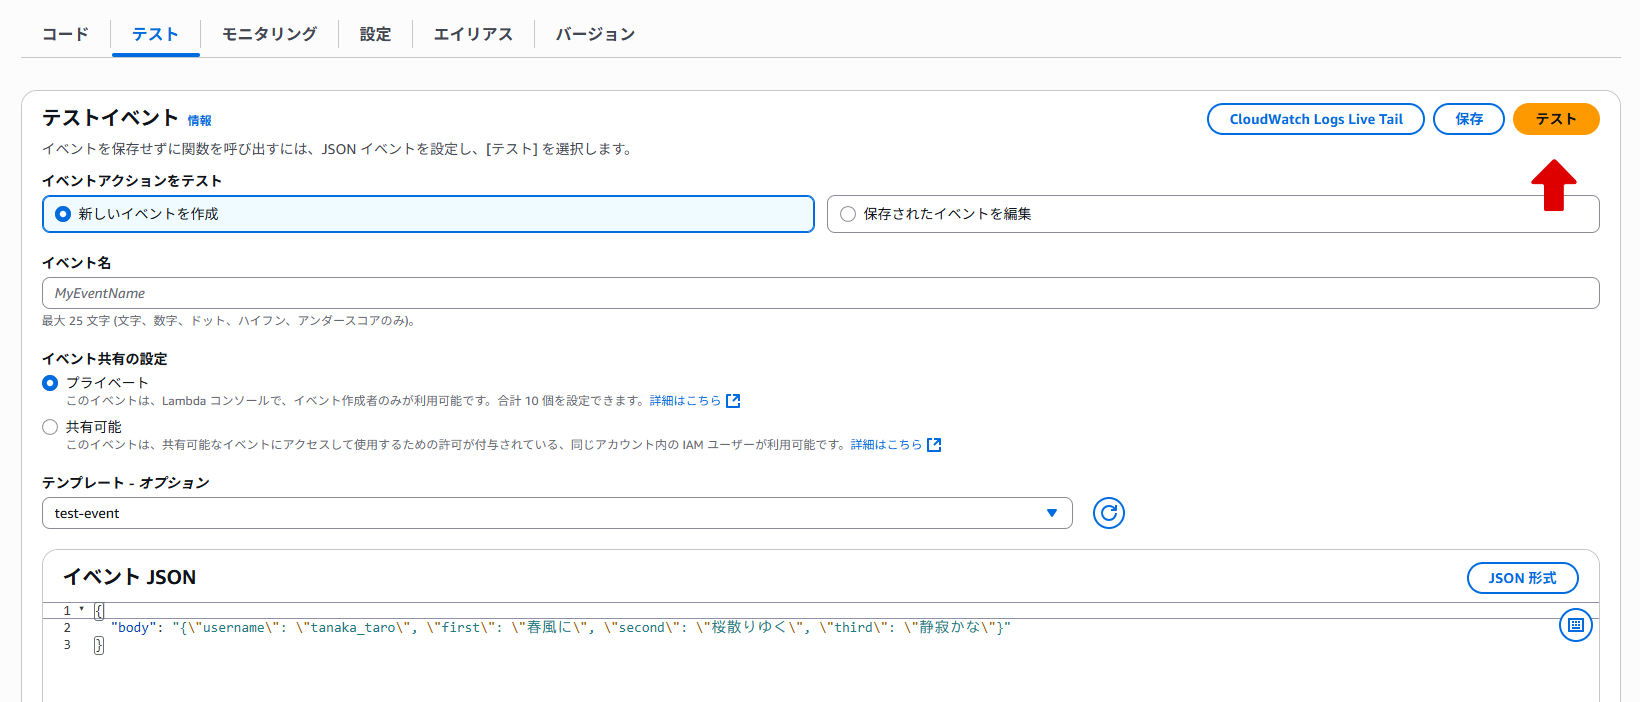Run the orange テスト button

1556,119
